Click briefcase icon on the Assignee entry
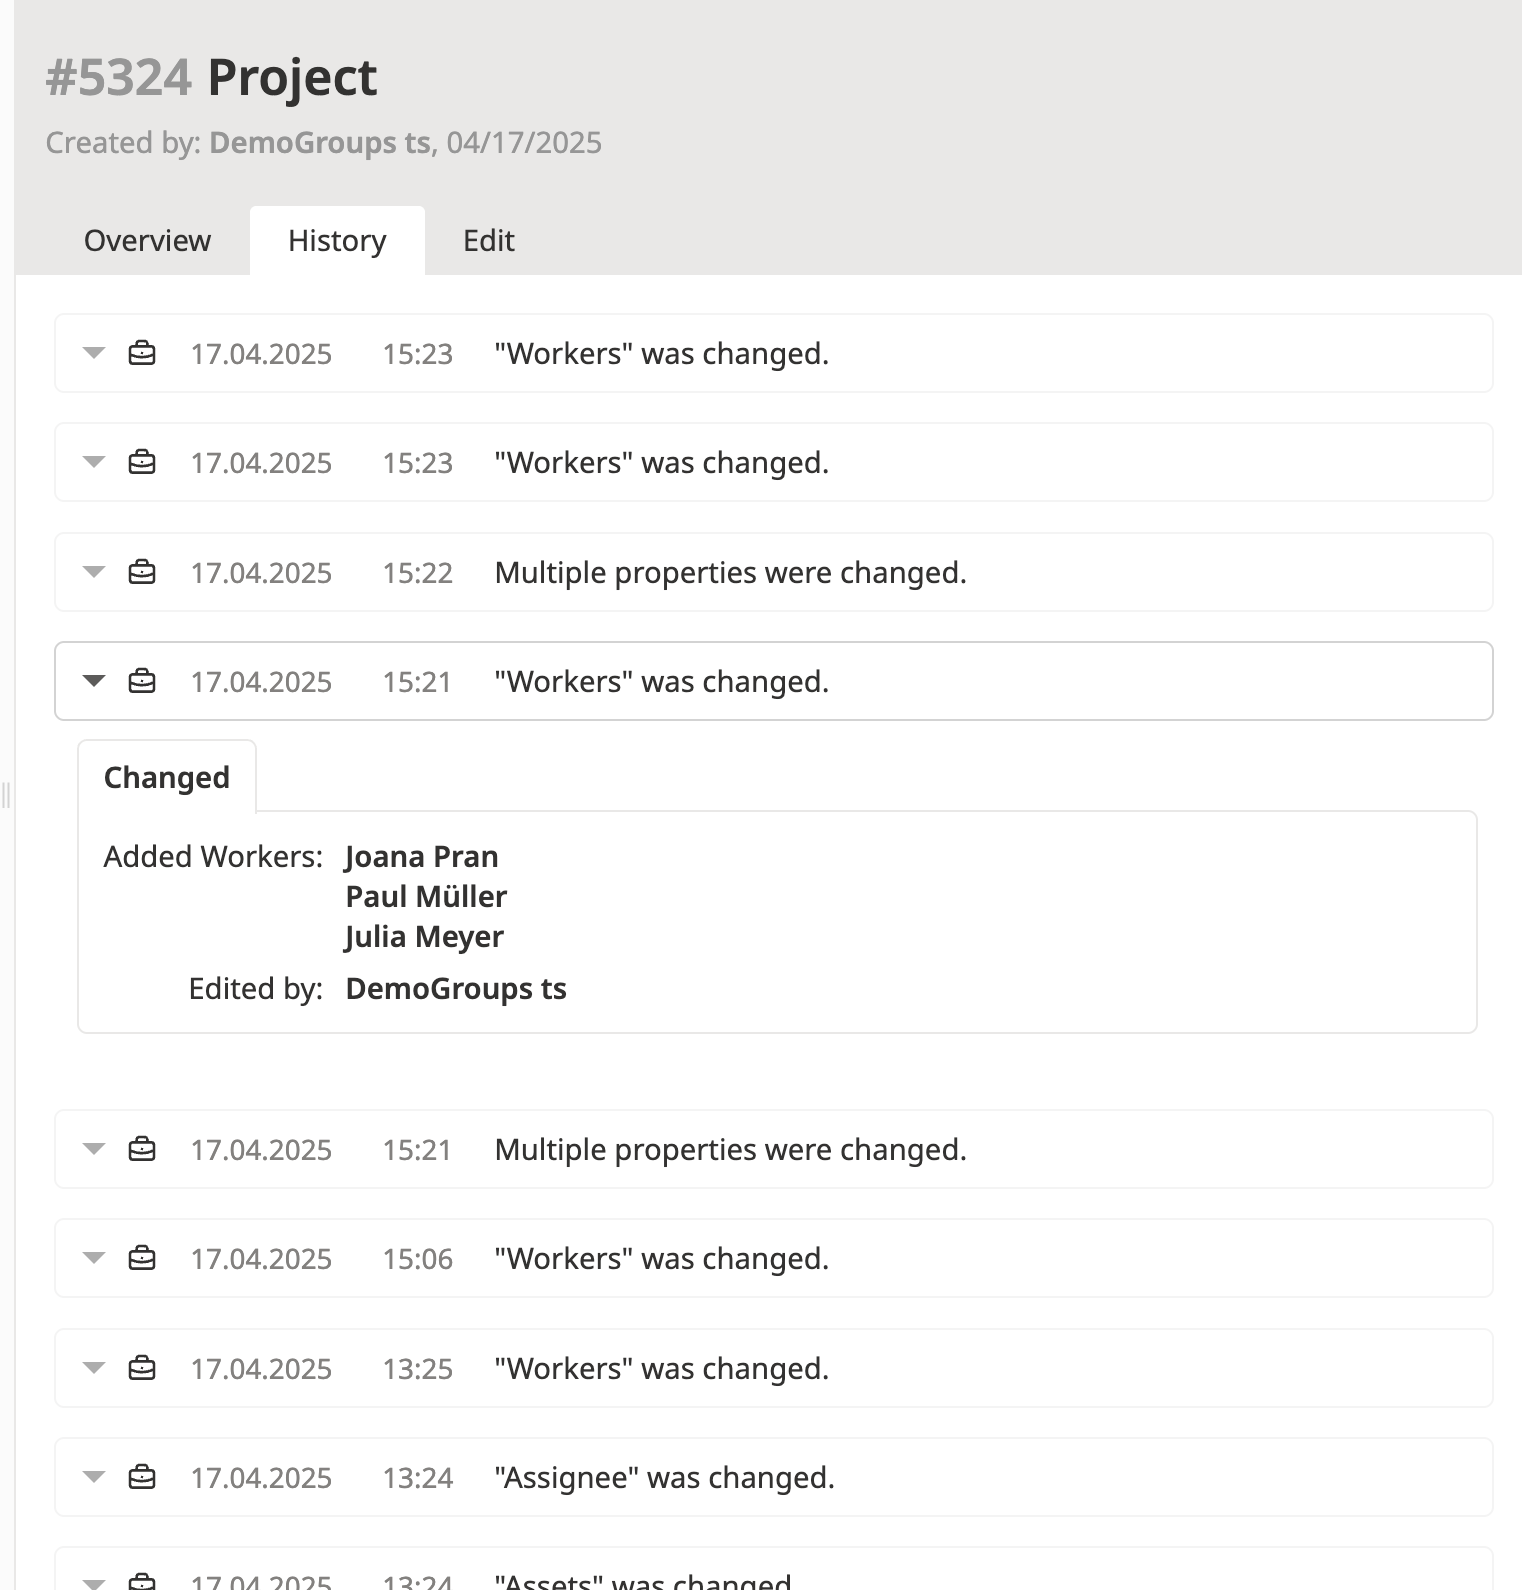The image size is (1522, 1590). [142, 1477]
